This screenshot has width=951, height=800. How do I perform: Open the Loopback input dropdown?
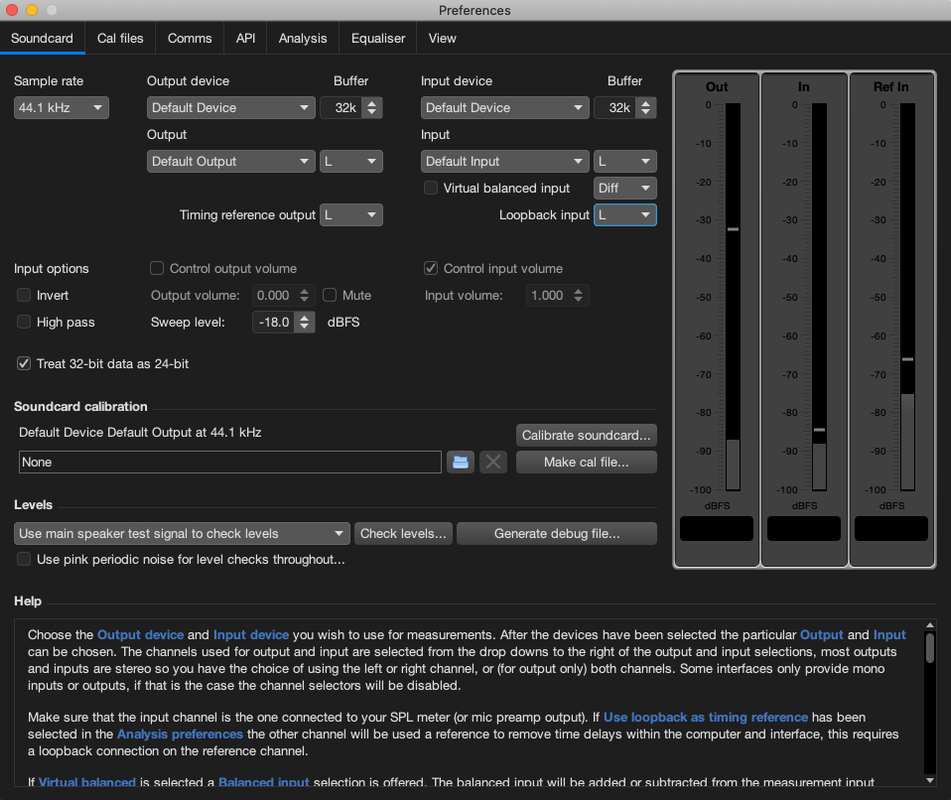tap(625, 215)
